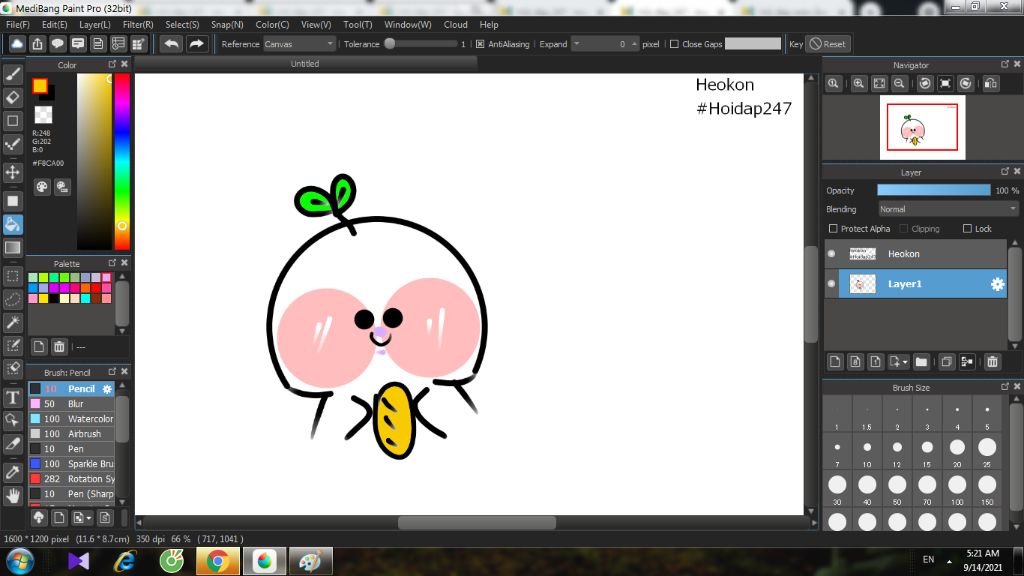The width and height of the screenshot is (1024, 576).
Task: Open the Reference dropdown set to Canvas
Action: tap(299, 44)
